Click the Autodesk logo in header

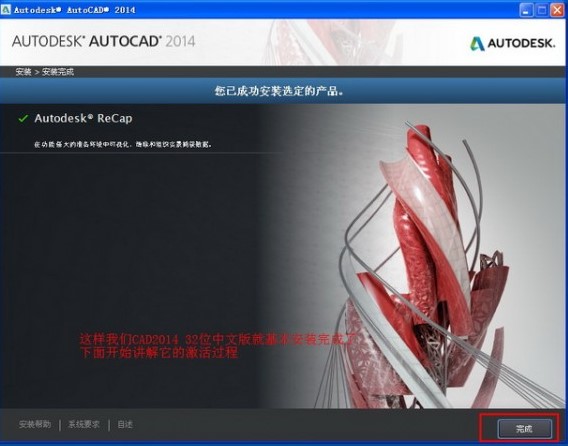tap(513, 43)
